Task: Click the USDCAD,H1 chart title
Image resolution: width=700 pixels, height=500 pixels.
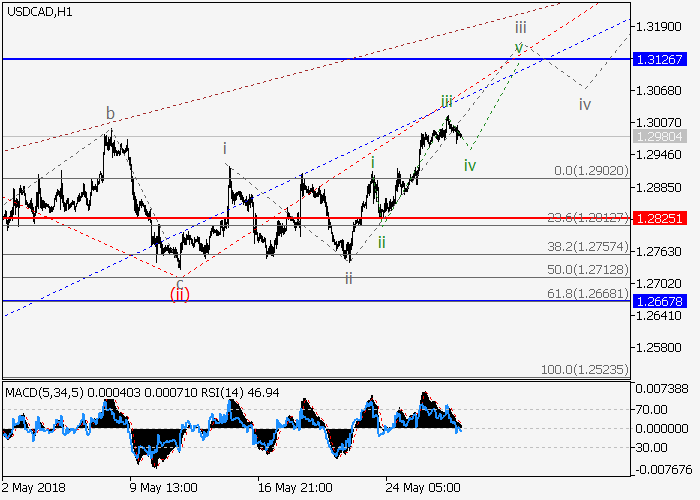Action: (x=38, y=11)
